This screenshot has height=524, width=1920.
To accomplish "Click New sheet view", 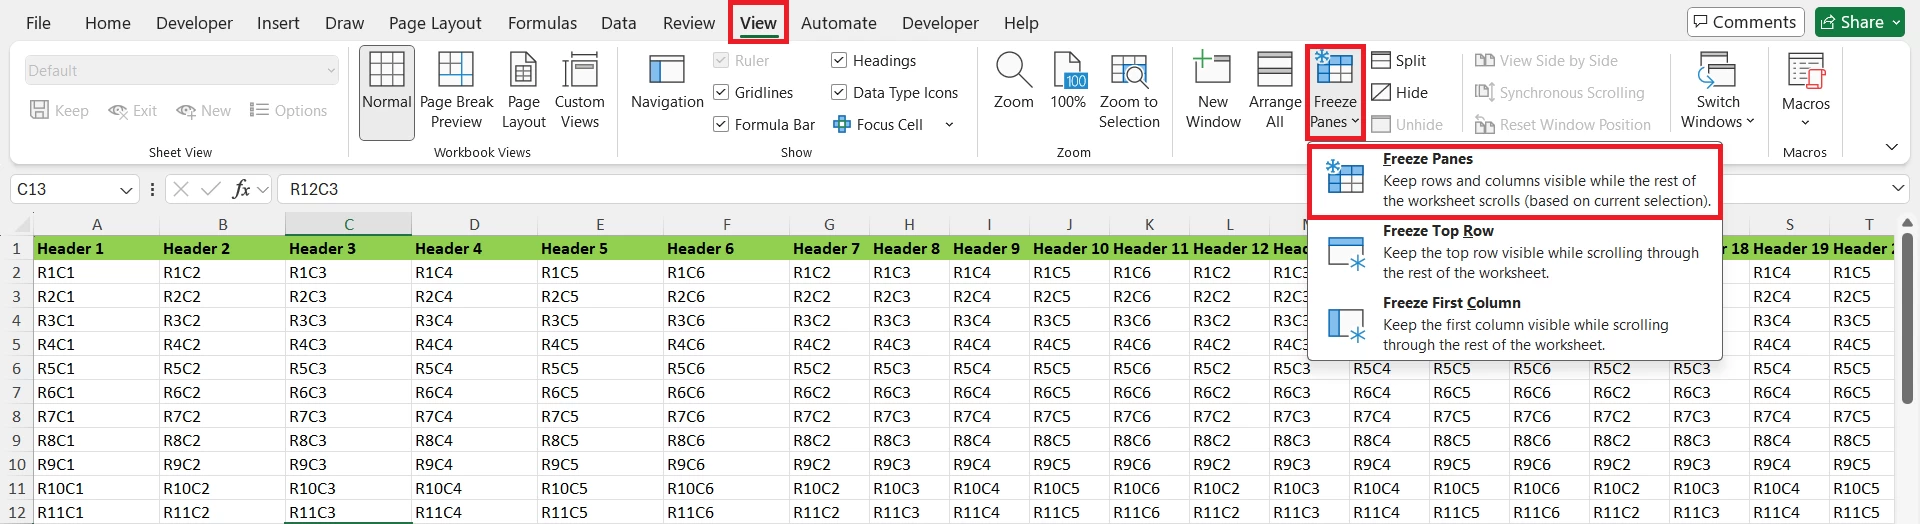I will tap(203, 111).
